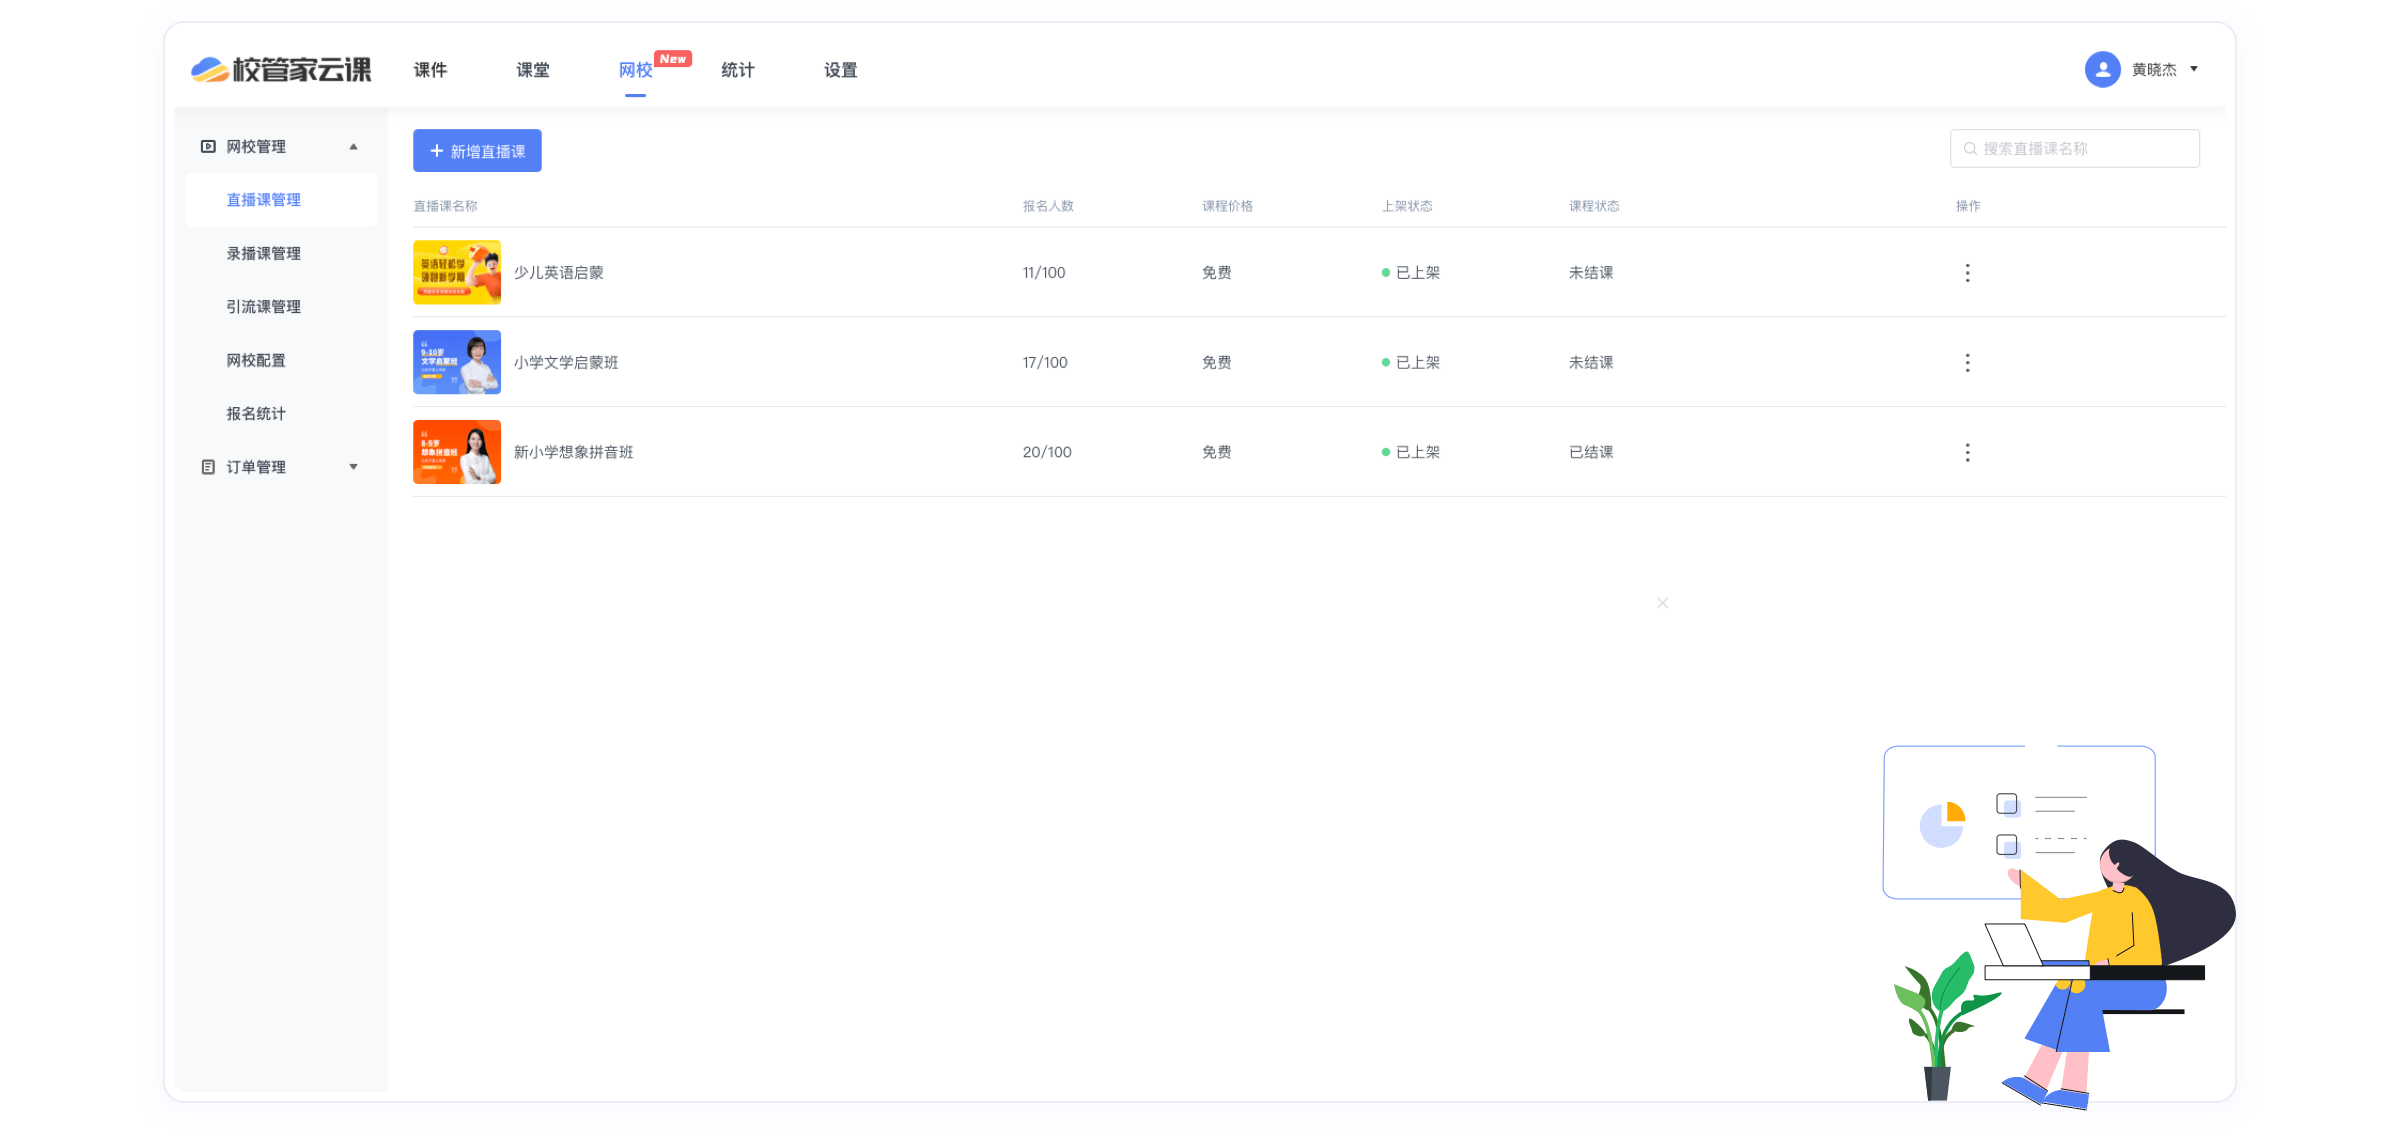Click 已上架 status of 少儿英语启蒙
The image size is (2400, 1138).
(1411, 273)
